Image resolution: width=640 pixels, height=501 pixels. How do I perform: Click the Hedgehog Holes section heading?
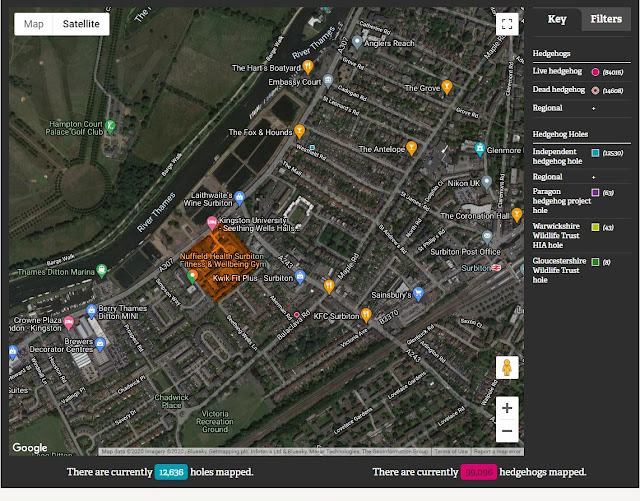(560, 134)
